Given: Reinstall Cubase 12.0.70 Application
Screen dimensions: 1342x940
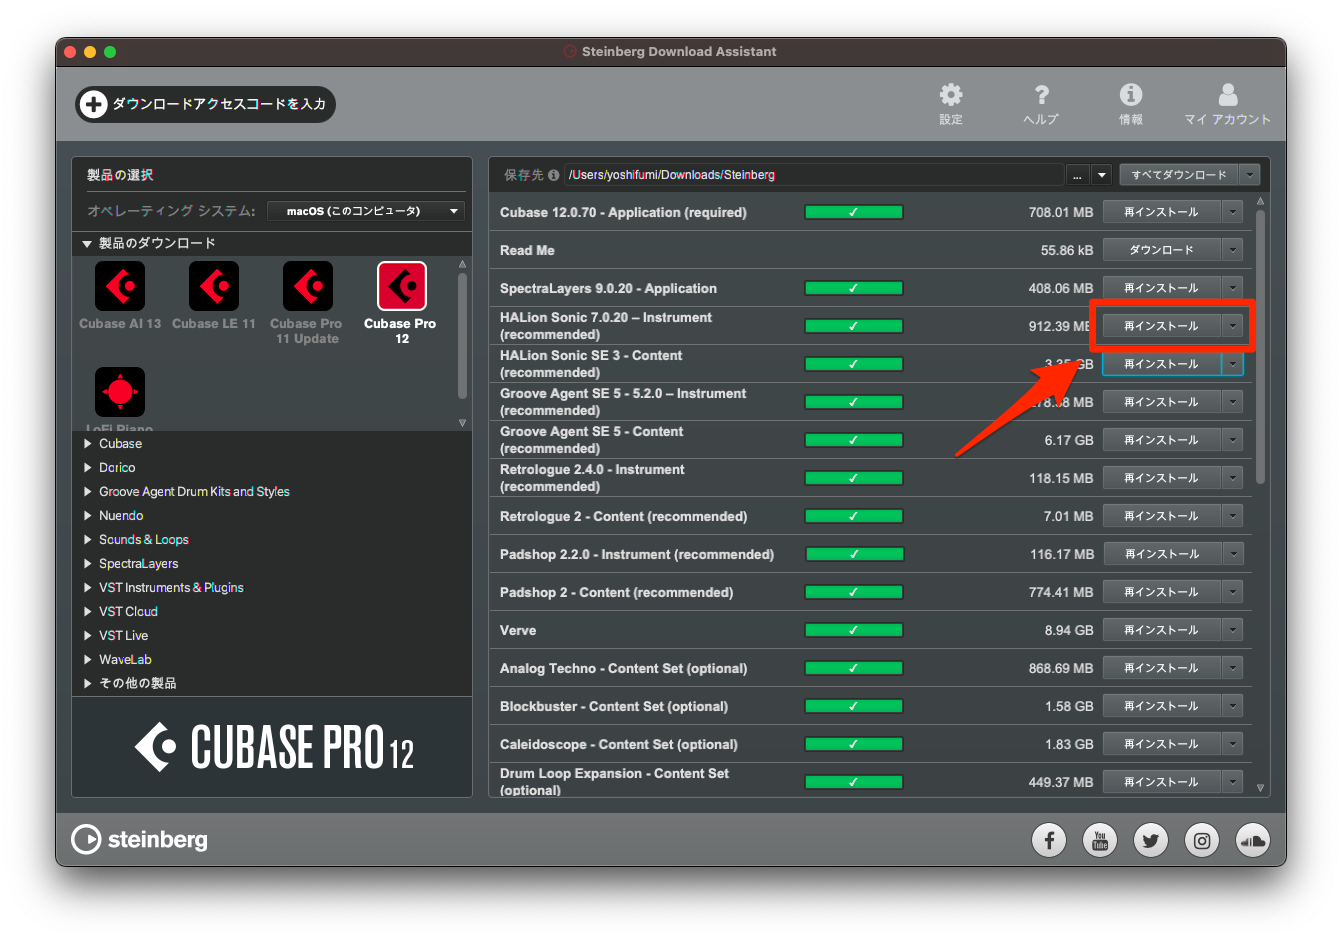Looking at the screenshot, I should point(1161,212).
